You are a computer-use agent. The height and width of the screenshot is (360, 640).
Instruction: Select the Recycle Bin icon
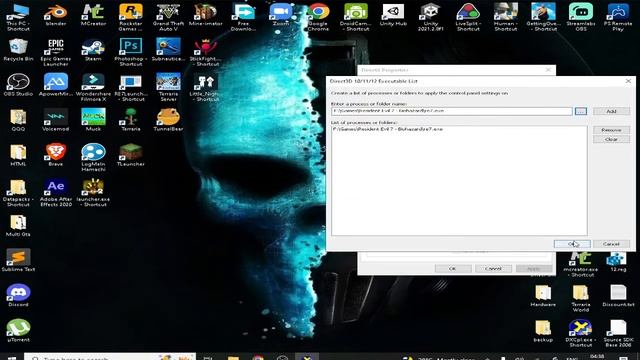point(18,50)
